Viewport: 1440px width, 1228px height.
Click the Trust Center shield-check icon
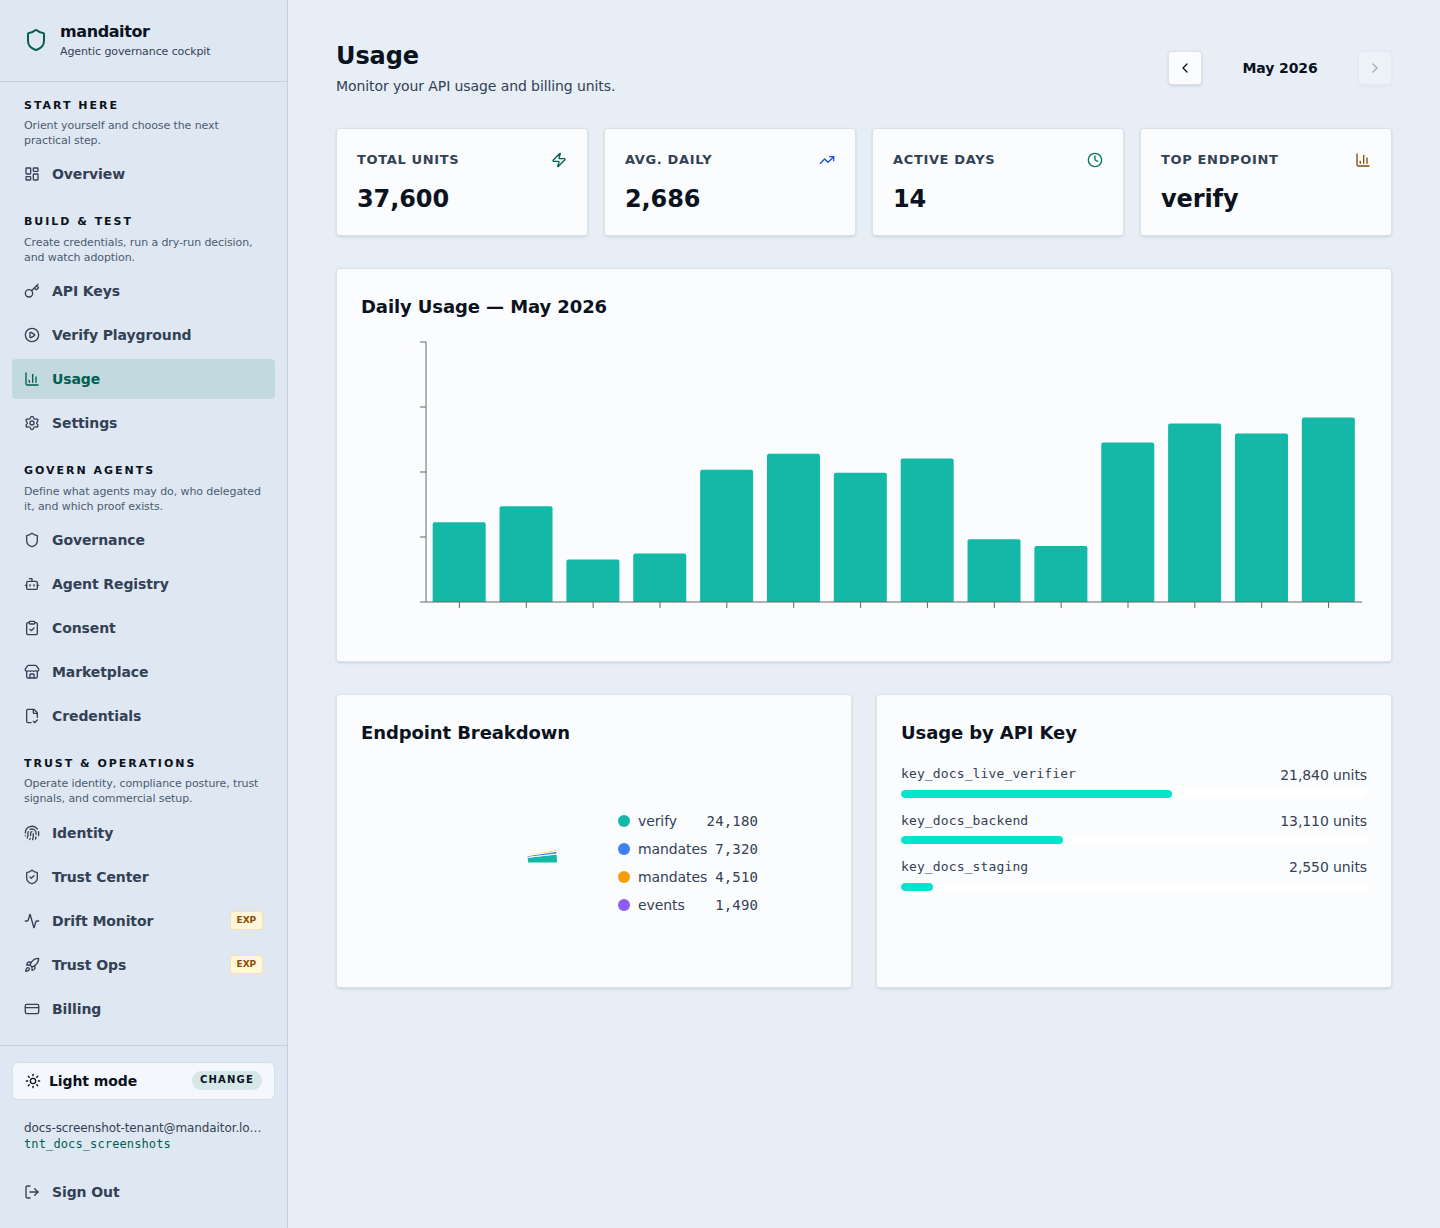click(x=32, y=877)
